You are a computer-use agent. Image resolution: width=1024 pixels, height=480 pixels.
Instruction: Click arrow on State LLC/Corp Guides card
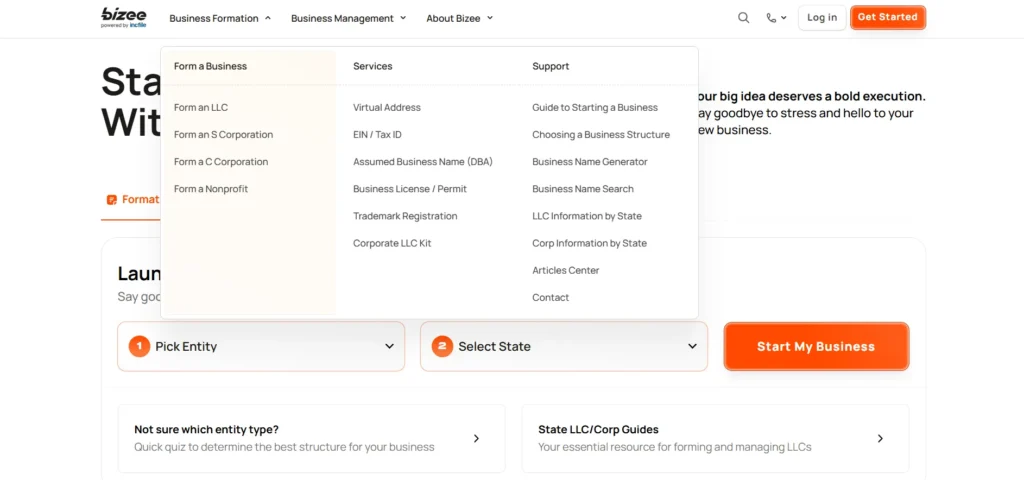pyautogui.click(x=880, y=438)
